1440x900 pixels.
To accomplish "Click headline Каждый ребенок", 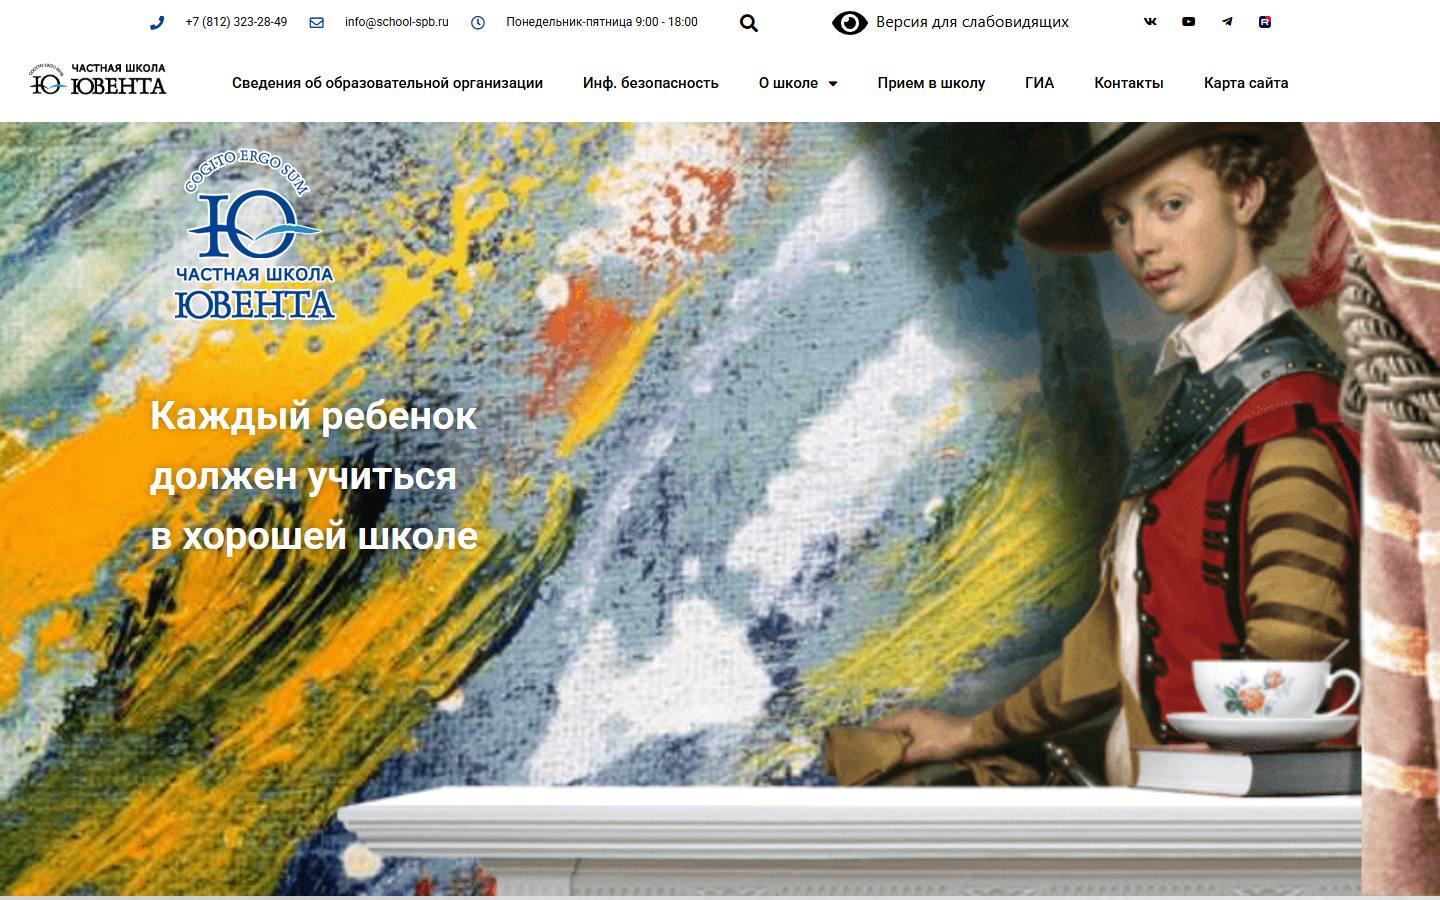I will (313, 415).
